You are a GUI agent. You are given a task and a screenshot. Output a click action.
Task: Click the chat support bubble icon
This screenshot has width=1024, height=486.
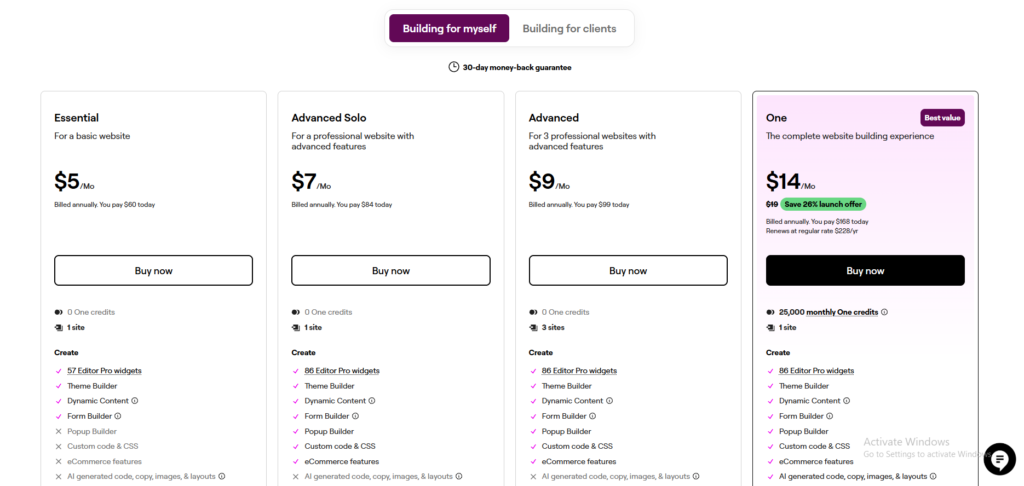(x=999, y=459)
